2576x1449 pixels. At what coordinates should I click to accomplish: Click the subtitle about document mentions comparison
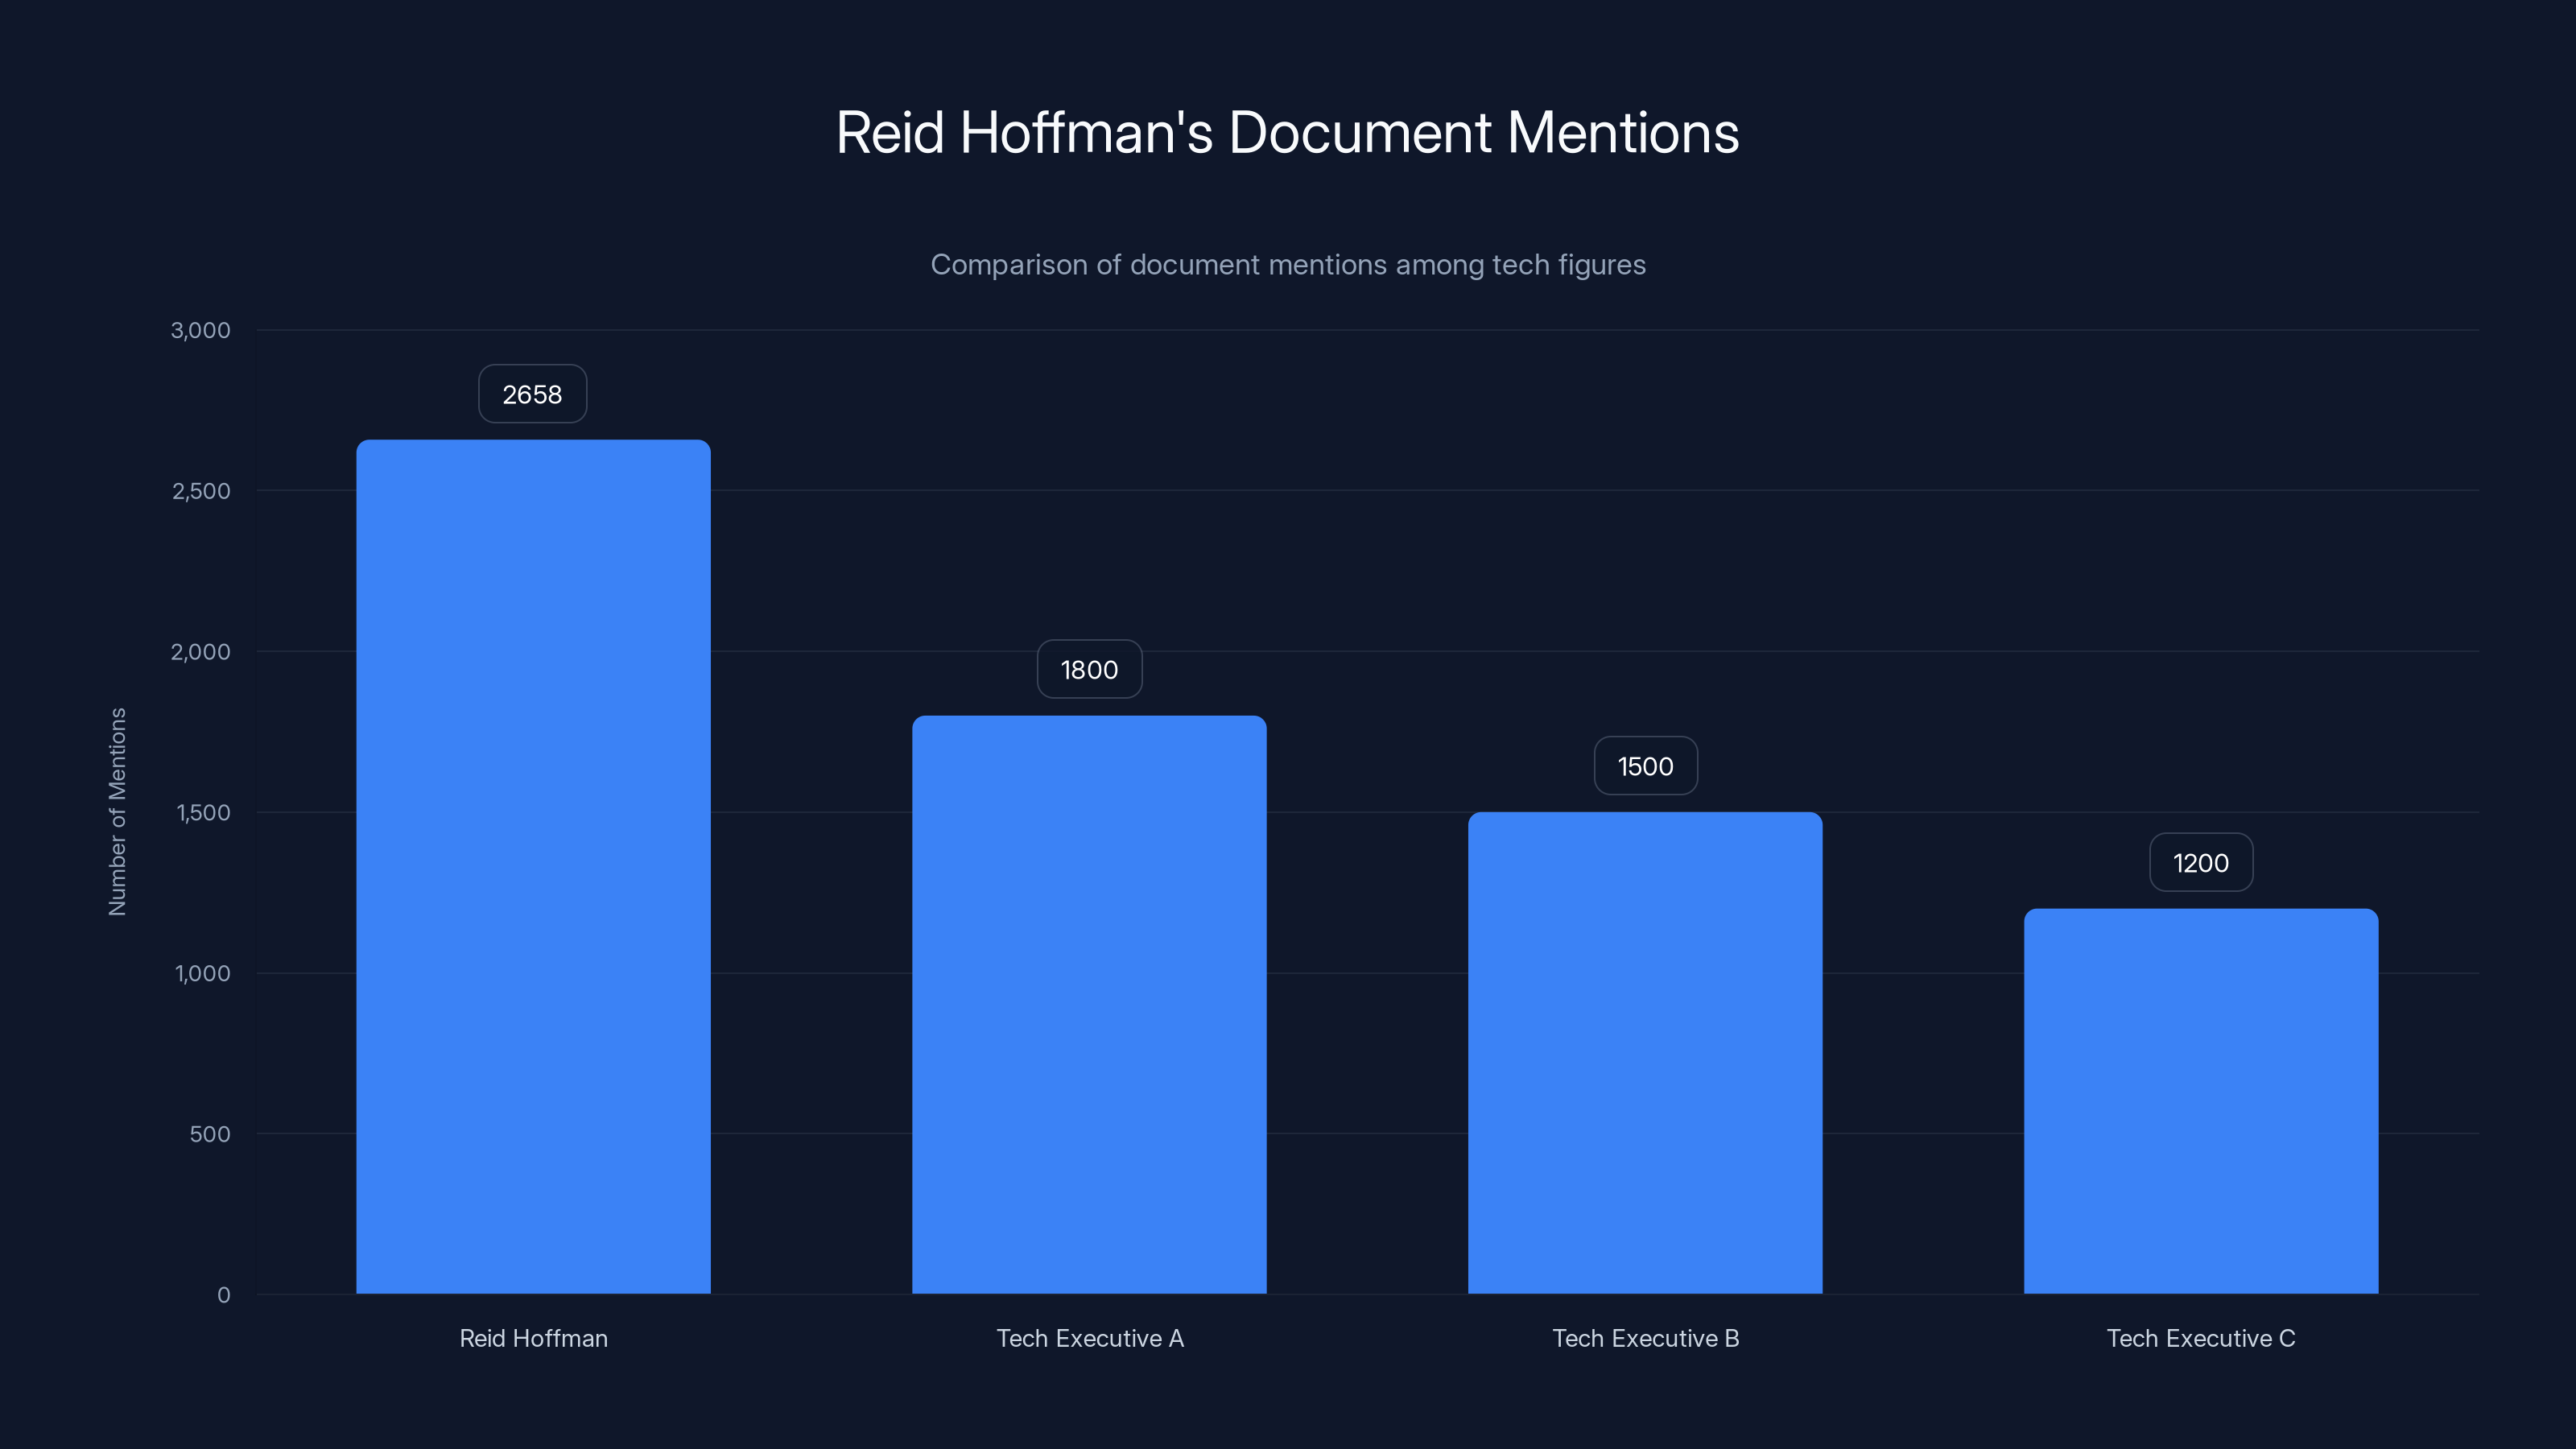coord(1288,265)
